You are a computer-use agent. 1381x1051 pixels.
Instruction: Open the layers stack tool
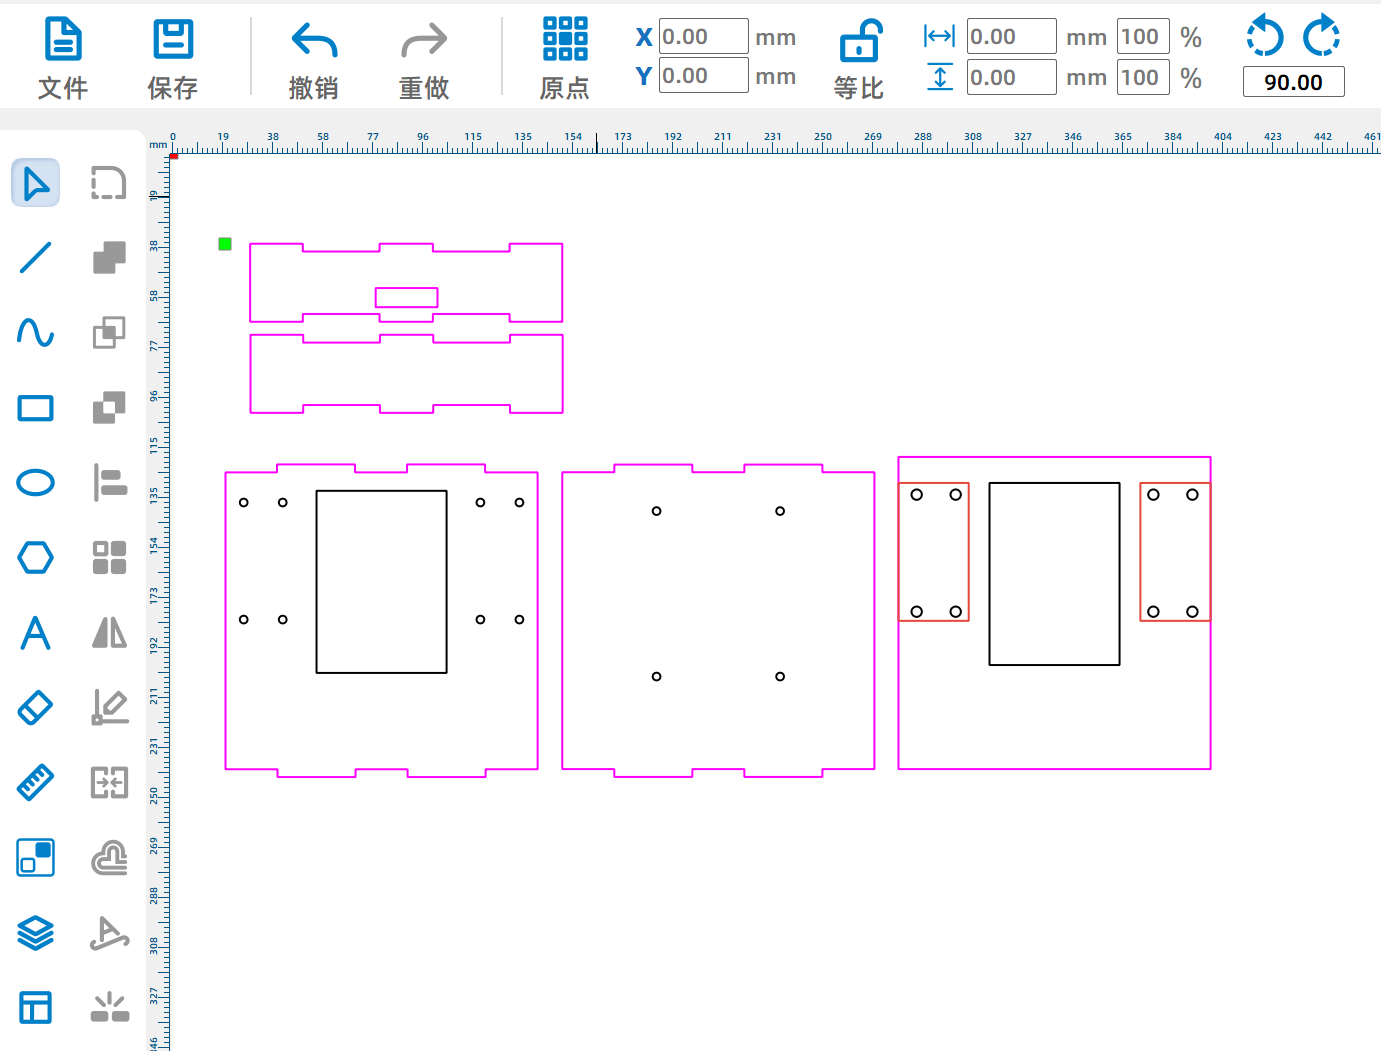pos(35,933)
